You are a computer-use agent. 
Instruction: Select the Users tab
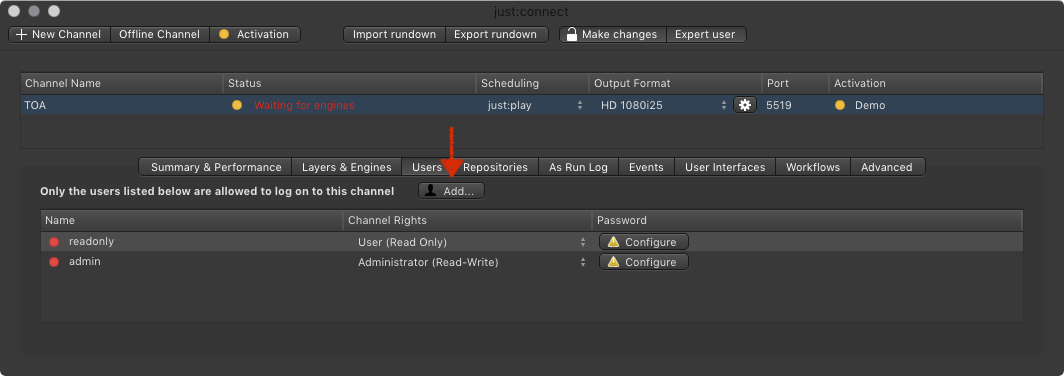coord(427,167)
